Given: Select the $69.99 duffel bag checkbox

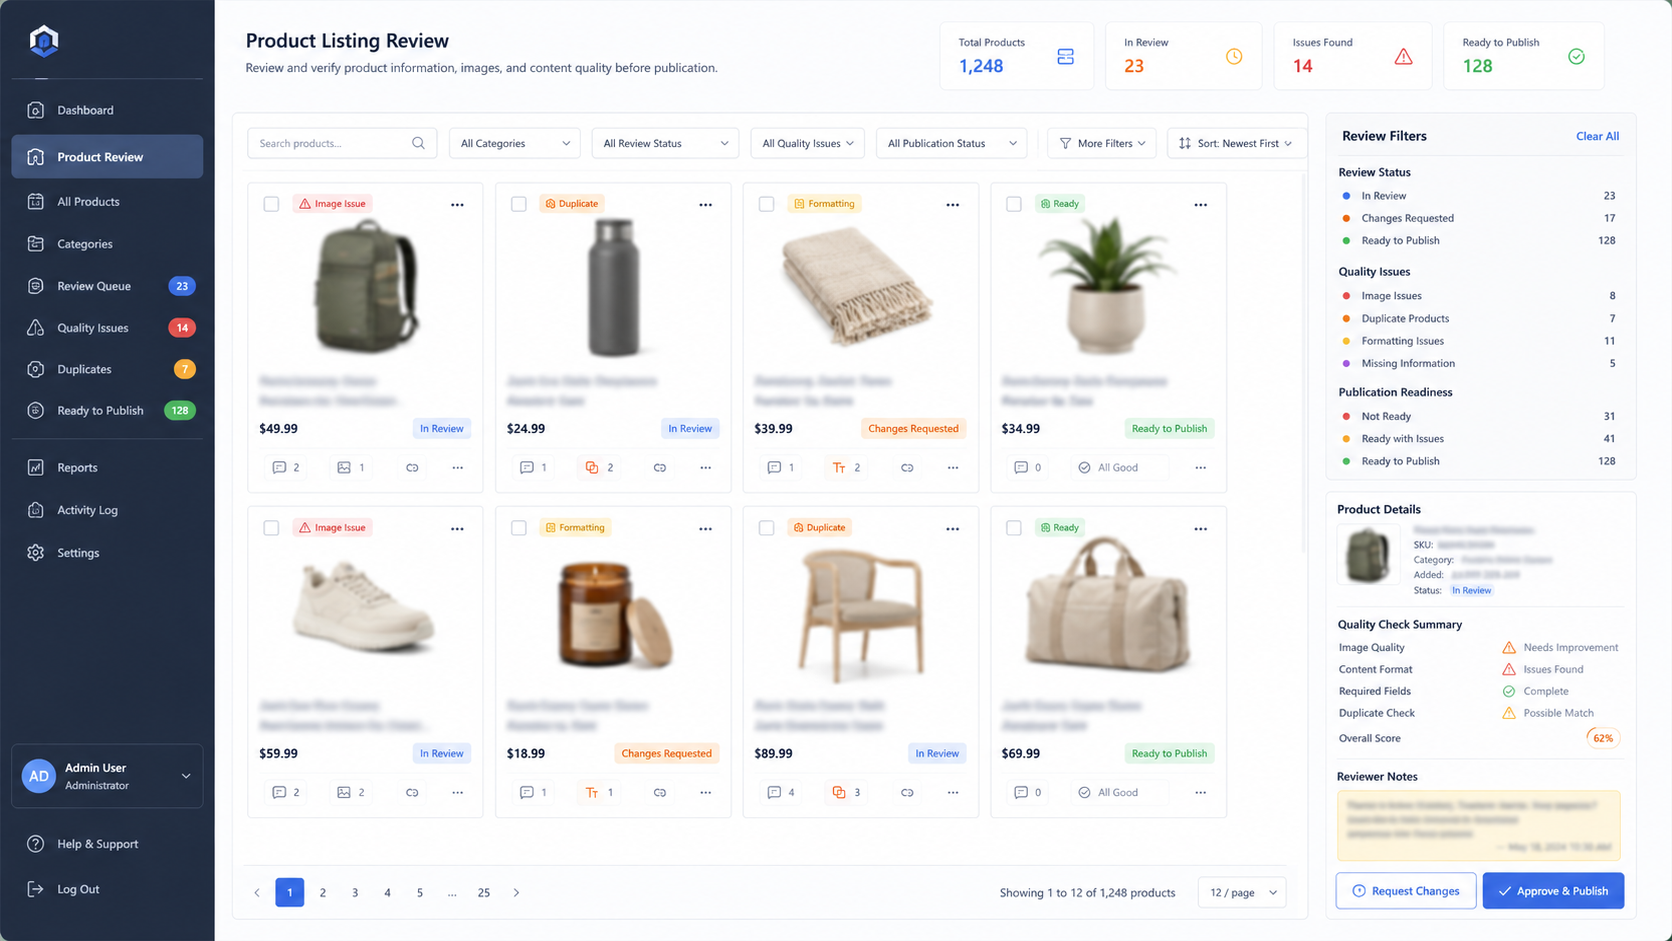Looking at the screenshot, I should tap(1013, 528).
